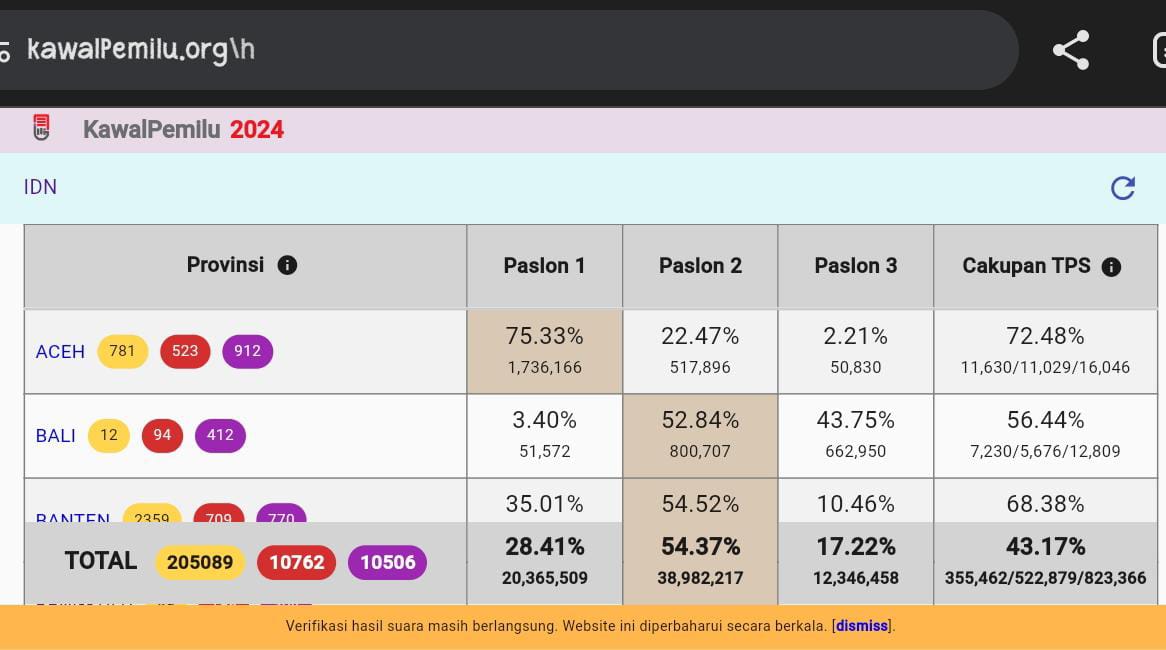Click the red 523 badge for ACEH
Image resolution: width=1166 pixels, height=650 pixels.
(184, 351)
